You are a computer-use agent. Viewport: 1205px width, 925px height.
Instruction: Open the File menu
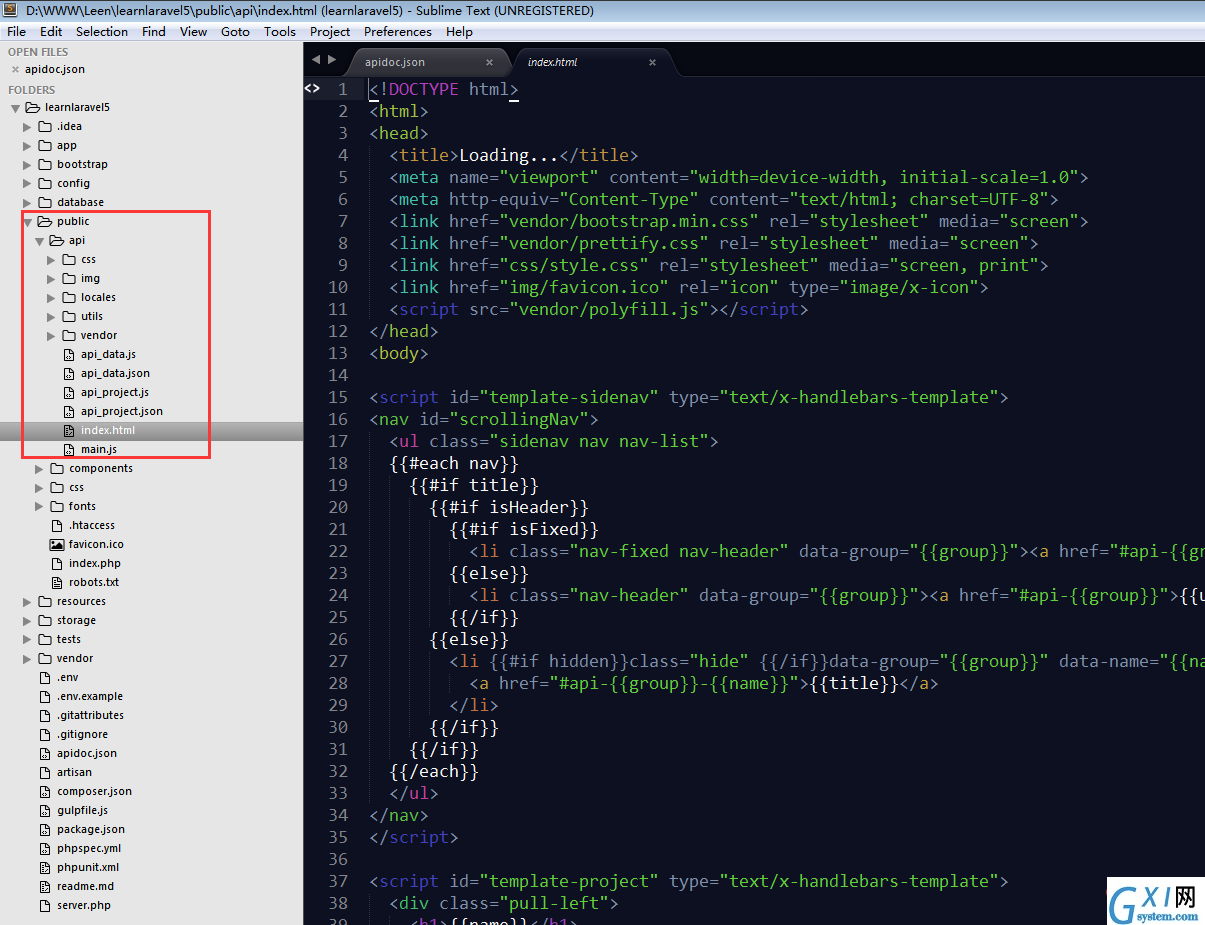tap(16, 31)
